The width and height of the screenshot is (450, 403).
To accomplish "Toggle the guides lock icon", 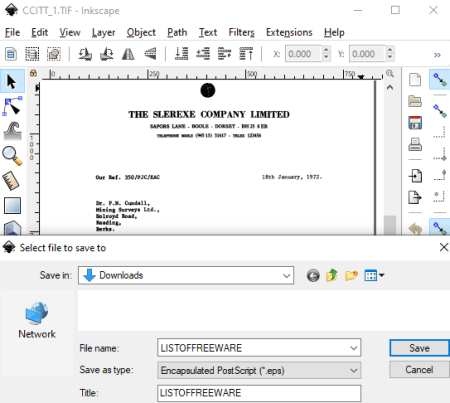I will [33, 73].
